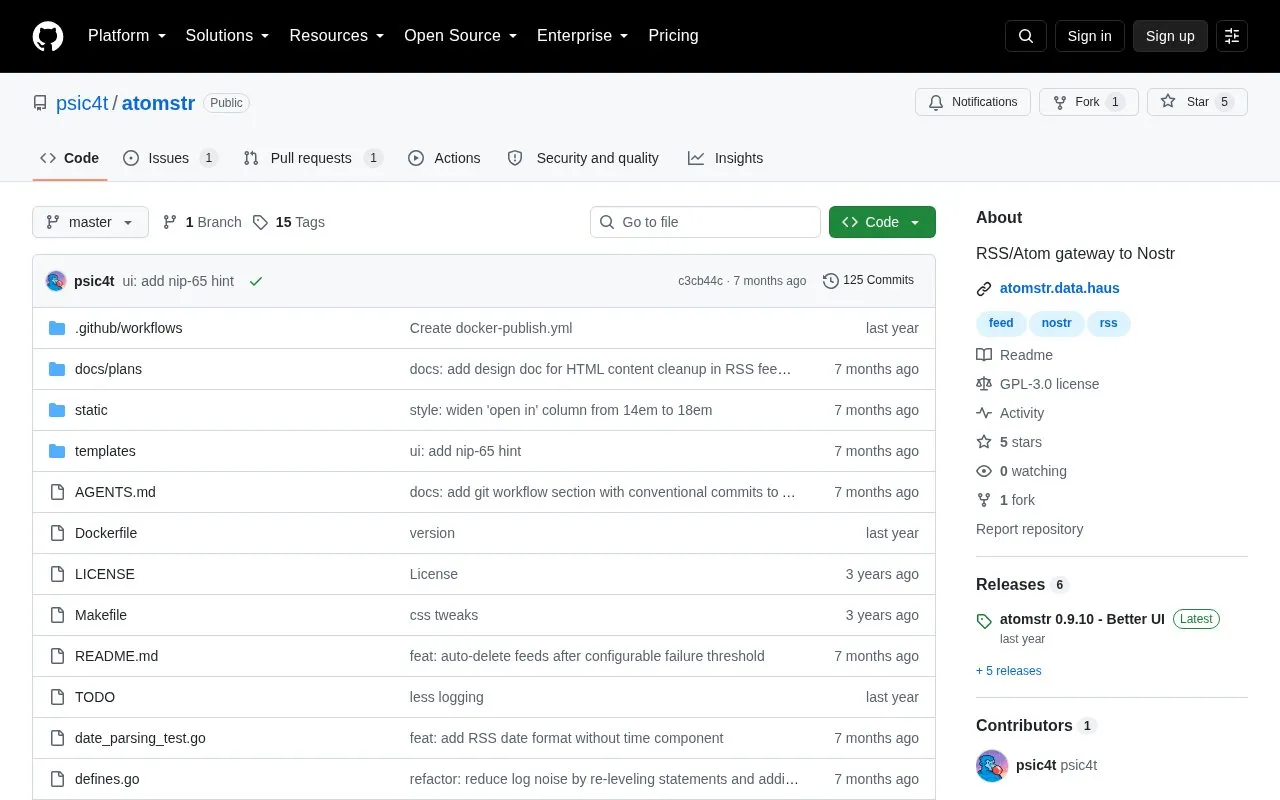The image size is (1280, 800).
Task: Click the Dockerfile file icon
Action: [57, 533]
